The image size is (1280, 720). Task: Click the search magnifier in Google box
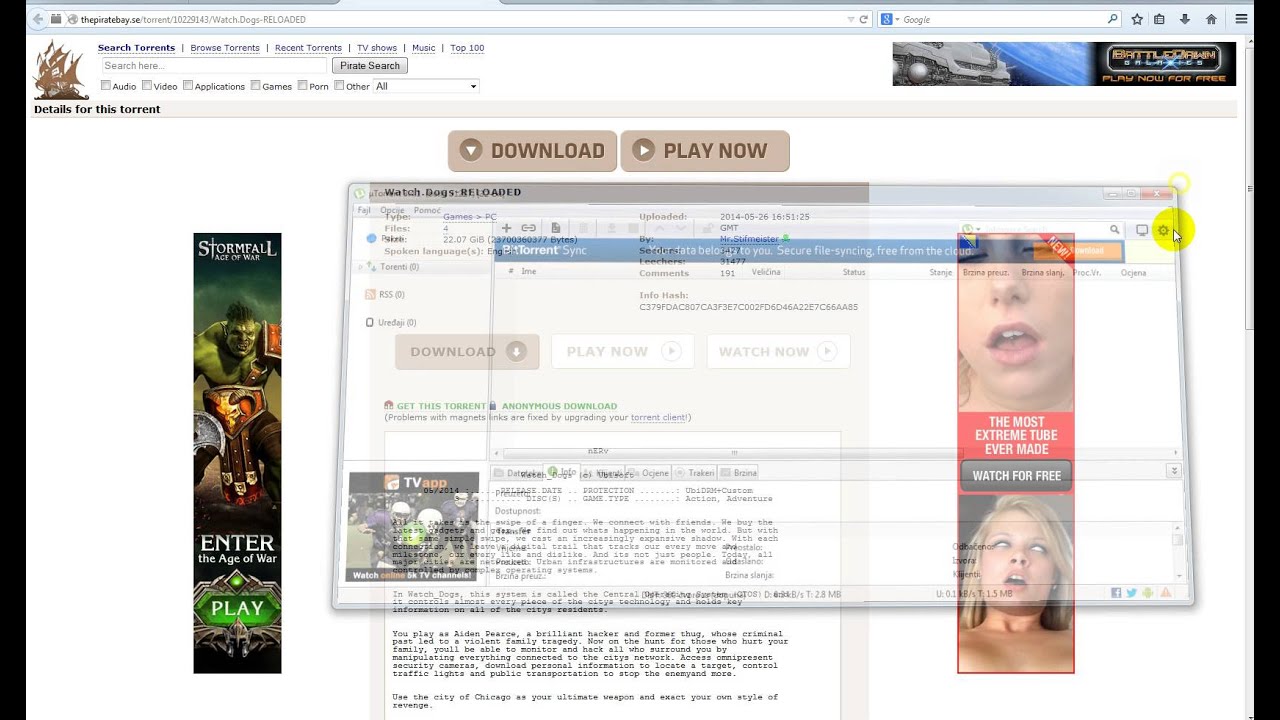pos(1112,19)
